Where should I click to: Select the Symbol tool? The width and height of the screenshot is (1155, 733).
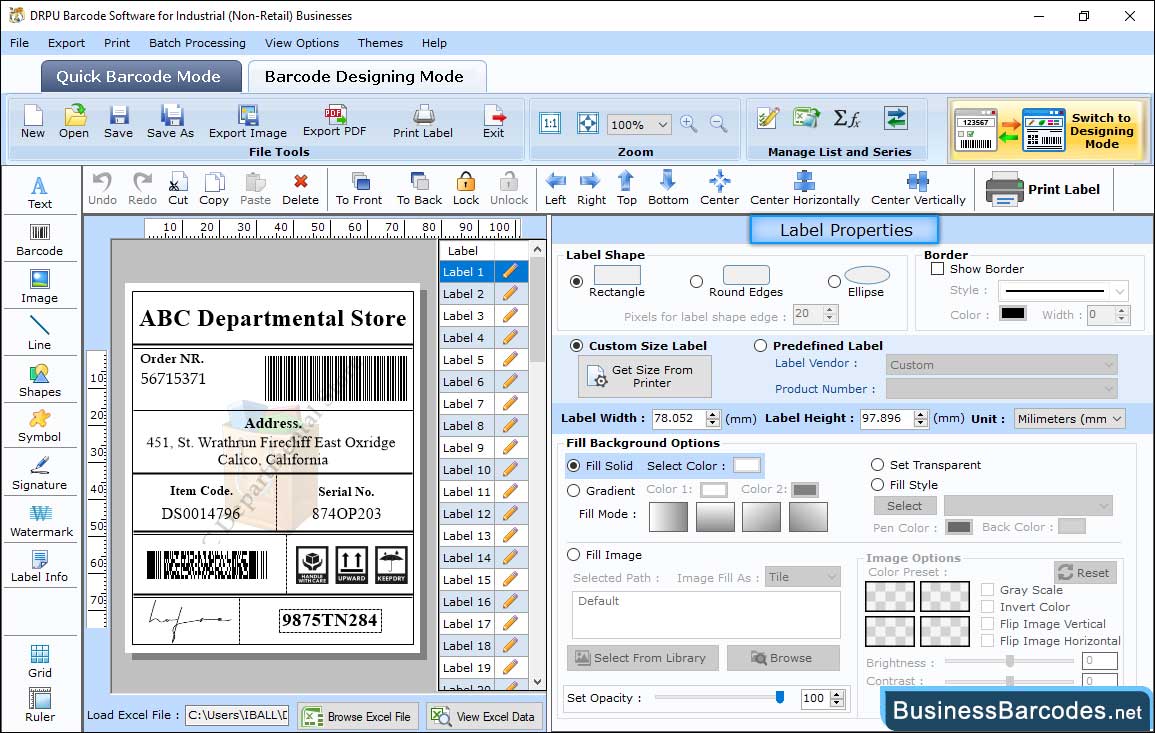[x=40, y=427]
